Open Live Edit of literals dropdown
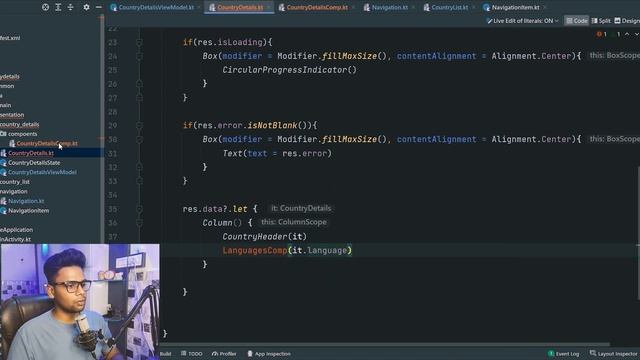640x360 pixels. 522,21
